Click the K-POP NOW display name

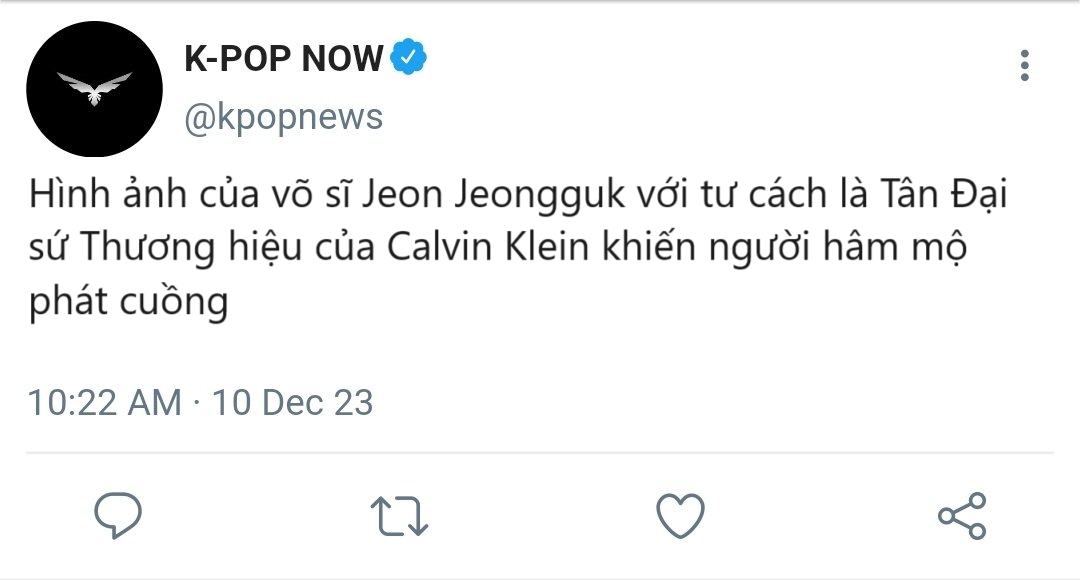[284, 60]
